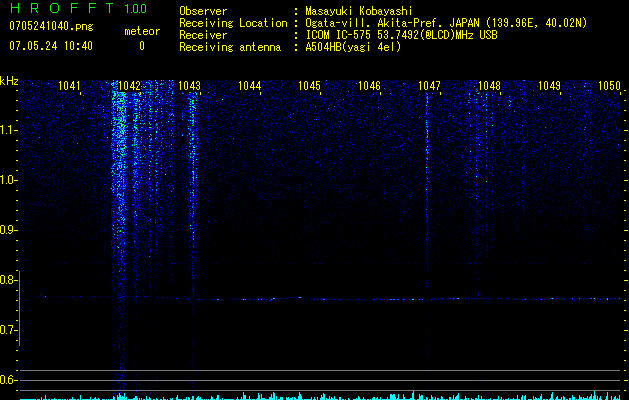
Task: Click the 'Receiving Location' field label
Action: (233, 23)
